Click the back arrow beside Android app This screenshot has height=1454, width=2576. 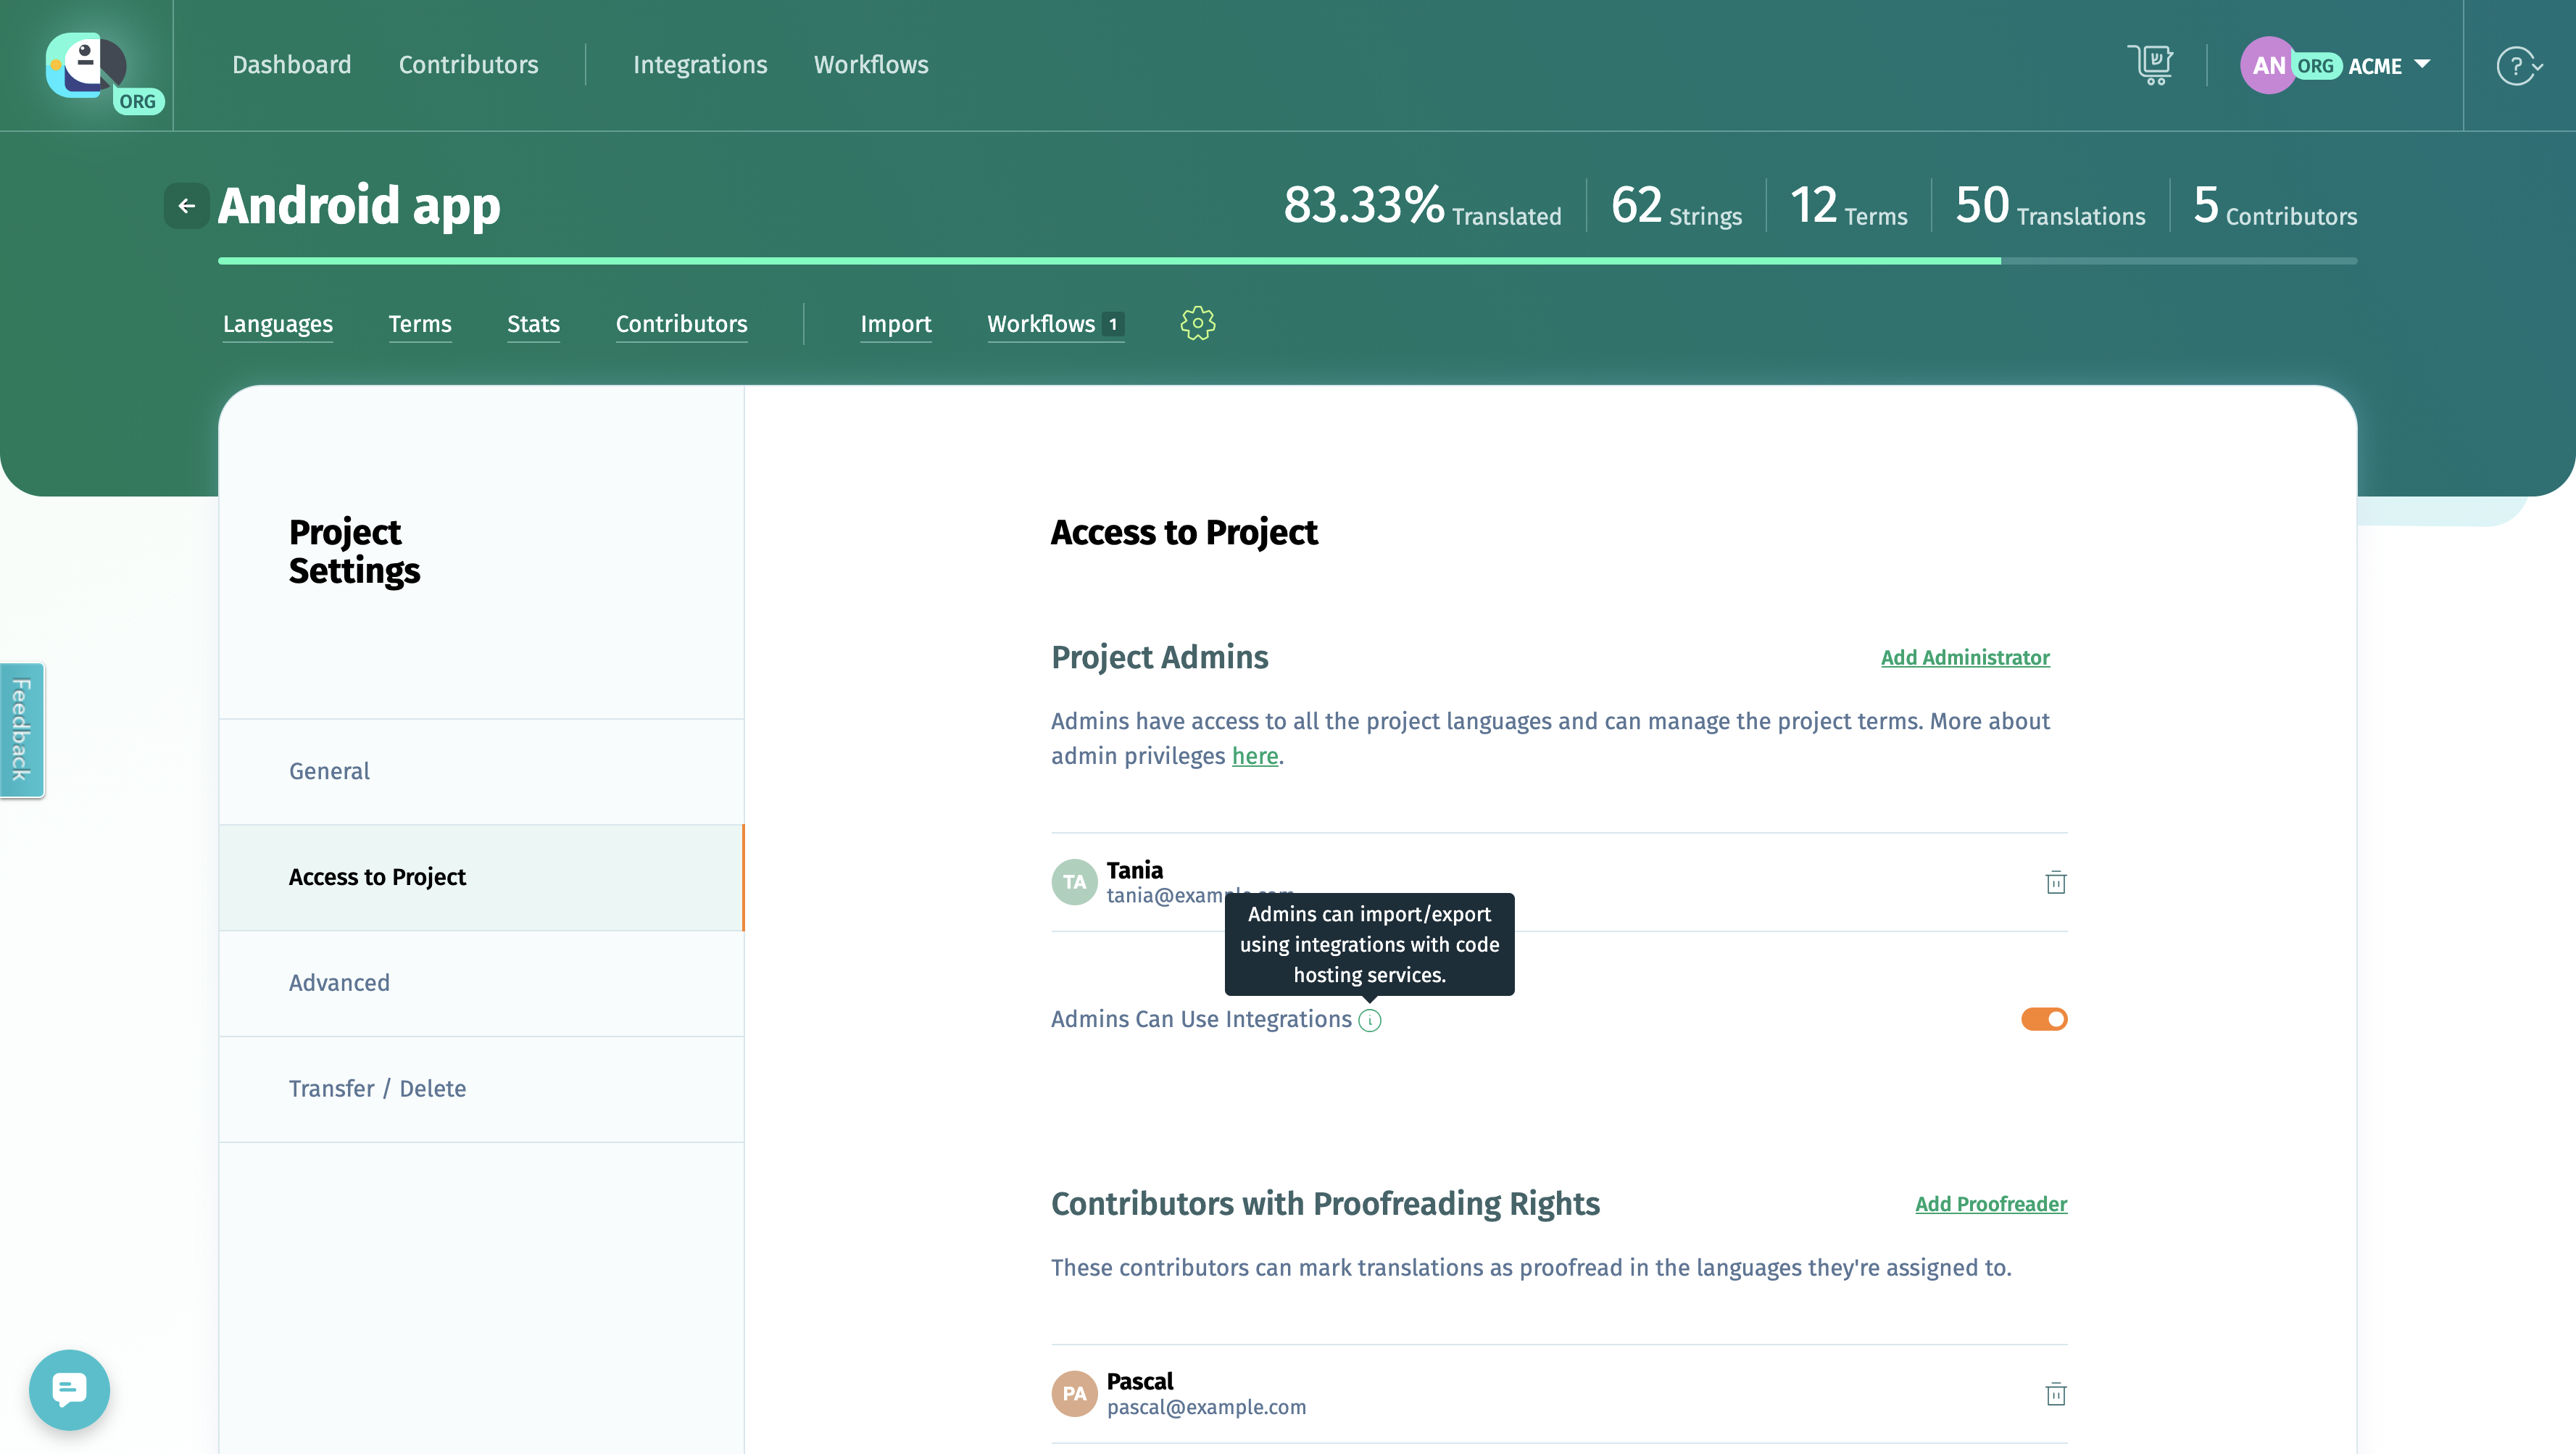tap(186, 206)
